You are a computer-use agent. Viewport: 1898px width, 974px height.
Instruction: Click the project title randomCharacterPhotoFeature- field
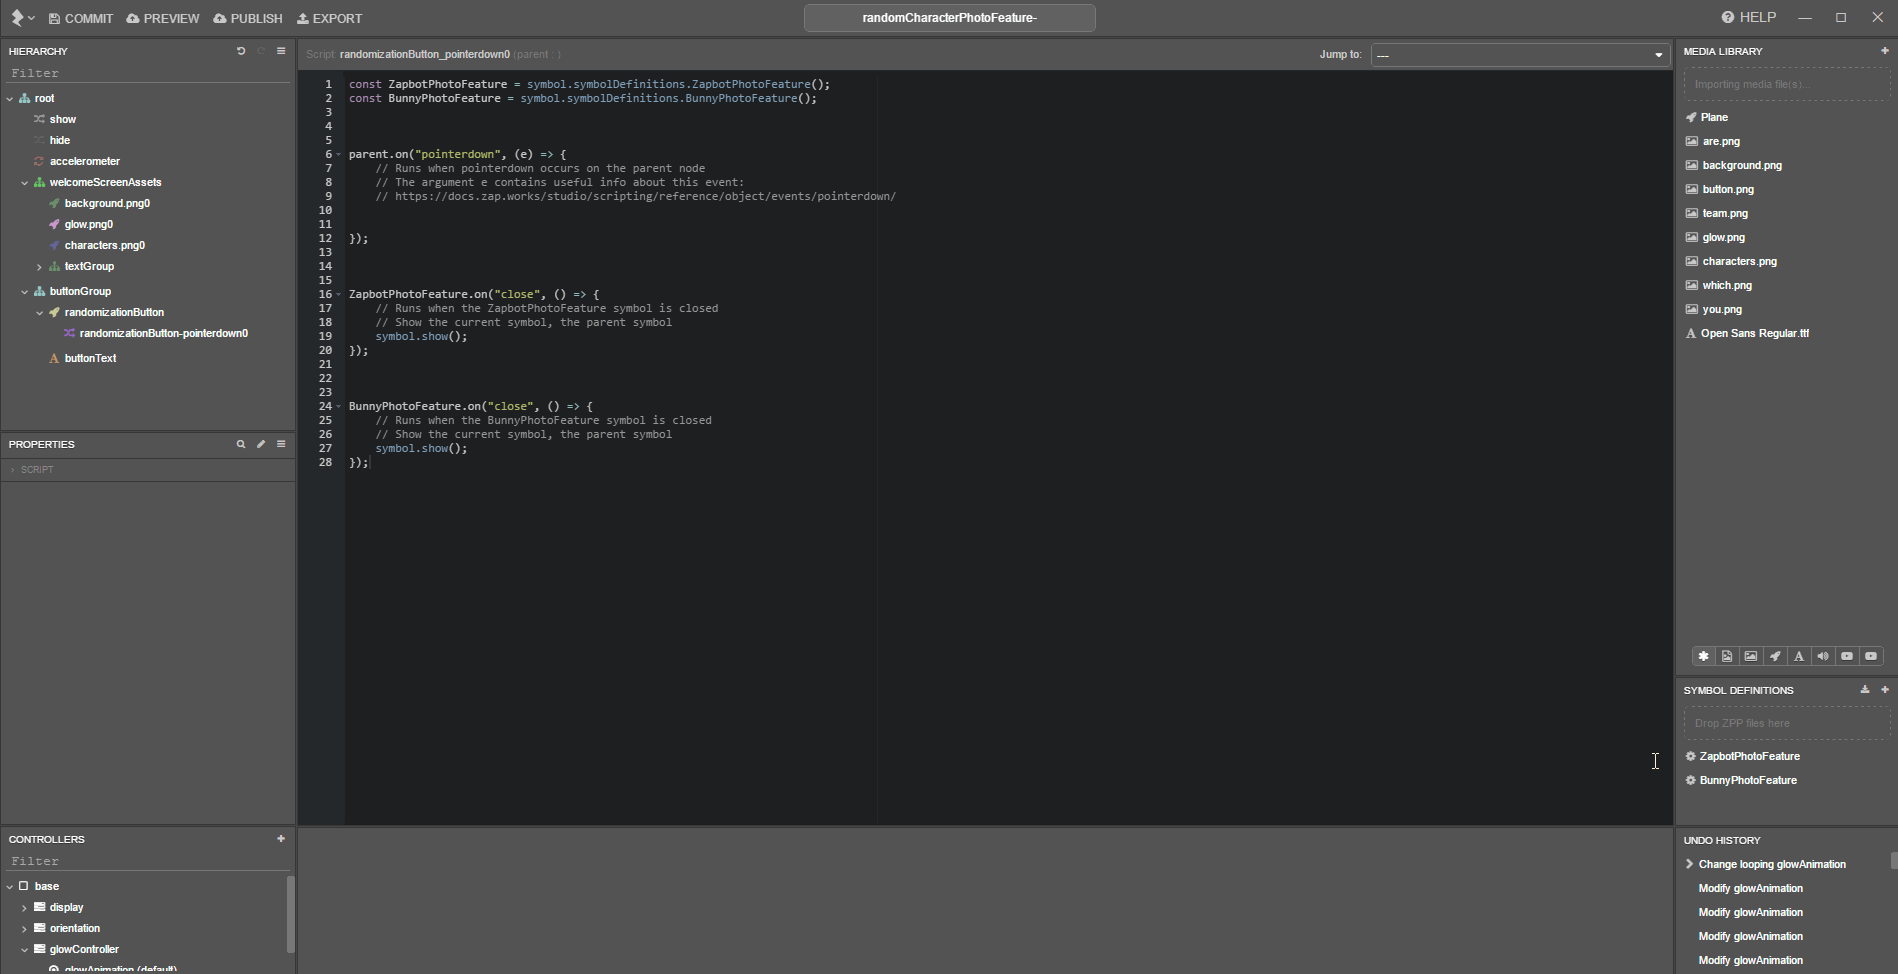[950, 18]
